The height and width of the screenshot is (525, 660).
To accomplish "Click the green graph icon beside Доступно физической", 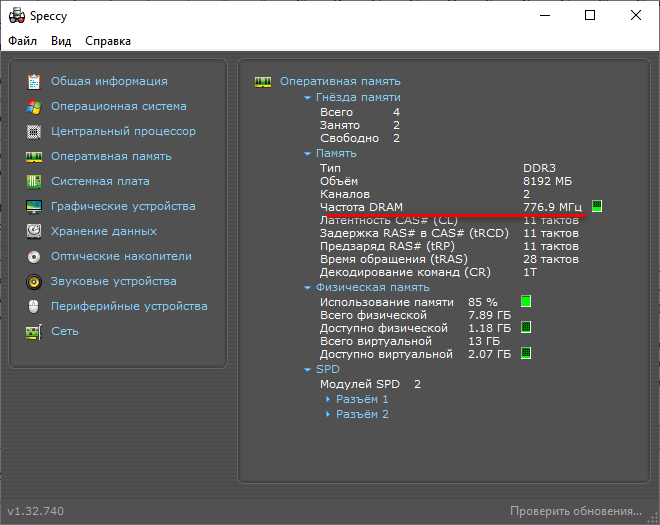I will click(526, 327).
